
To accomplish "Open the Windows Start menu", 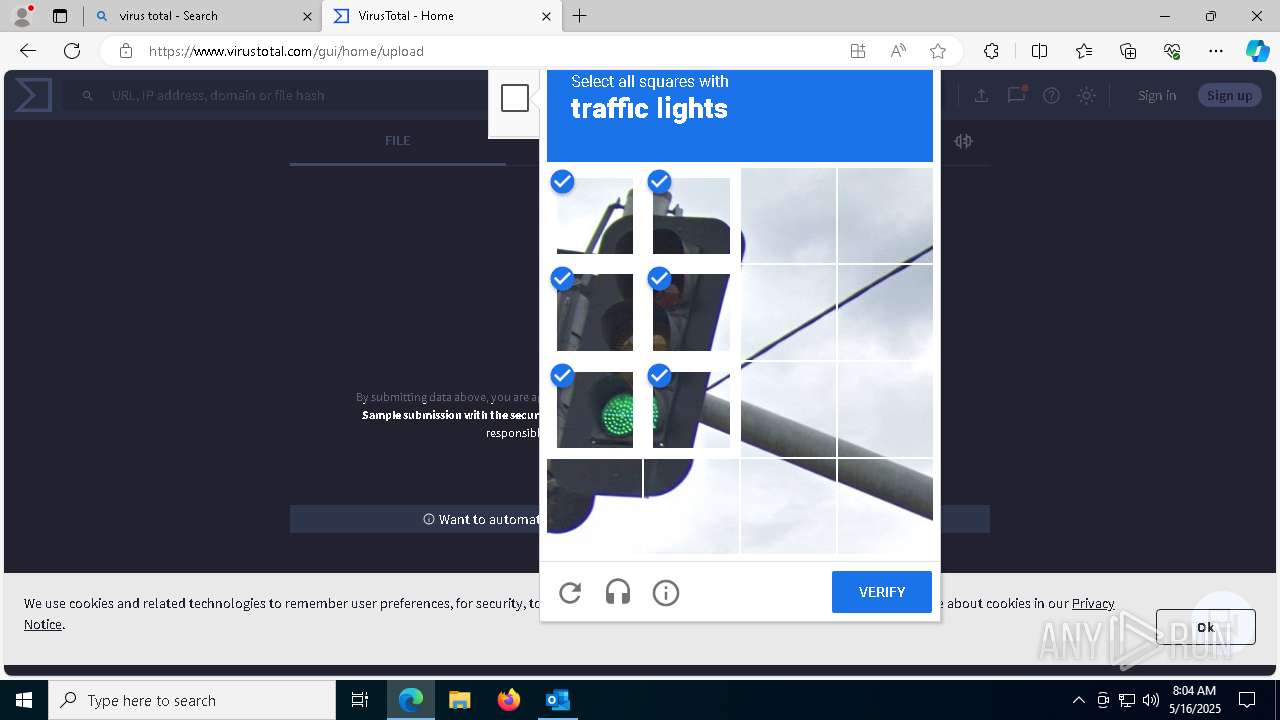I will (24, 700).
